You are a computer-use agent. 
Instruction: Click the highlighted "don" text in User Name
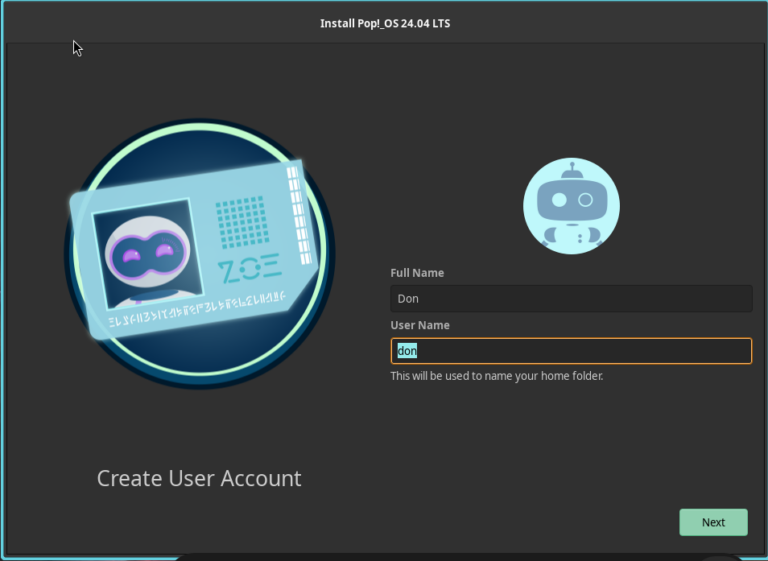pyautogui.click(x=406, y=351)
